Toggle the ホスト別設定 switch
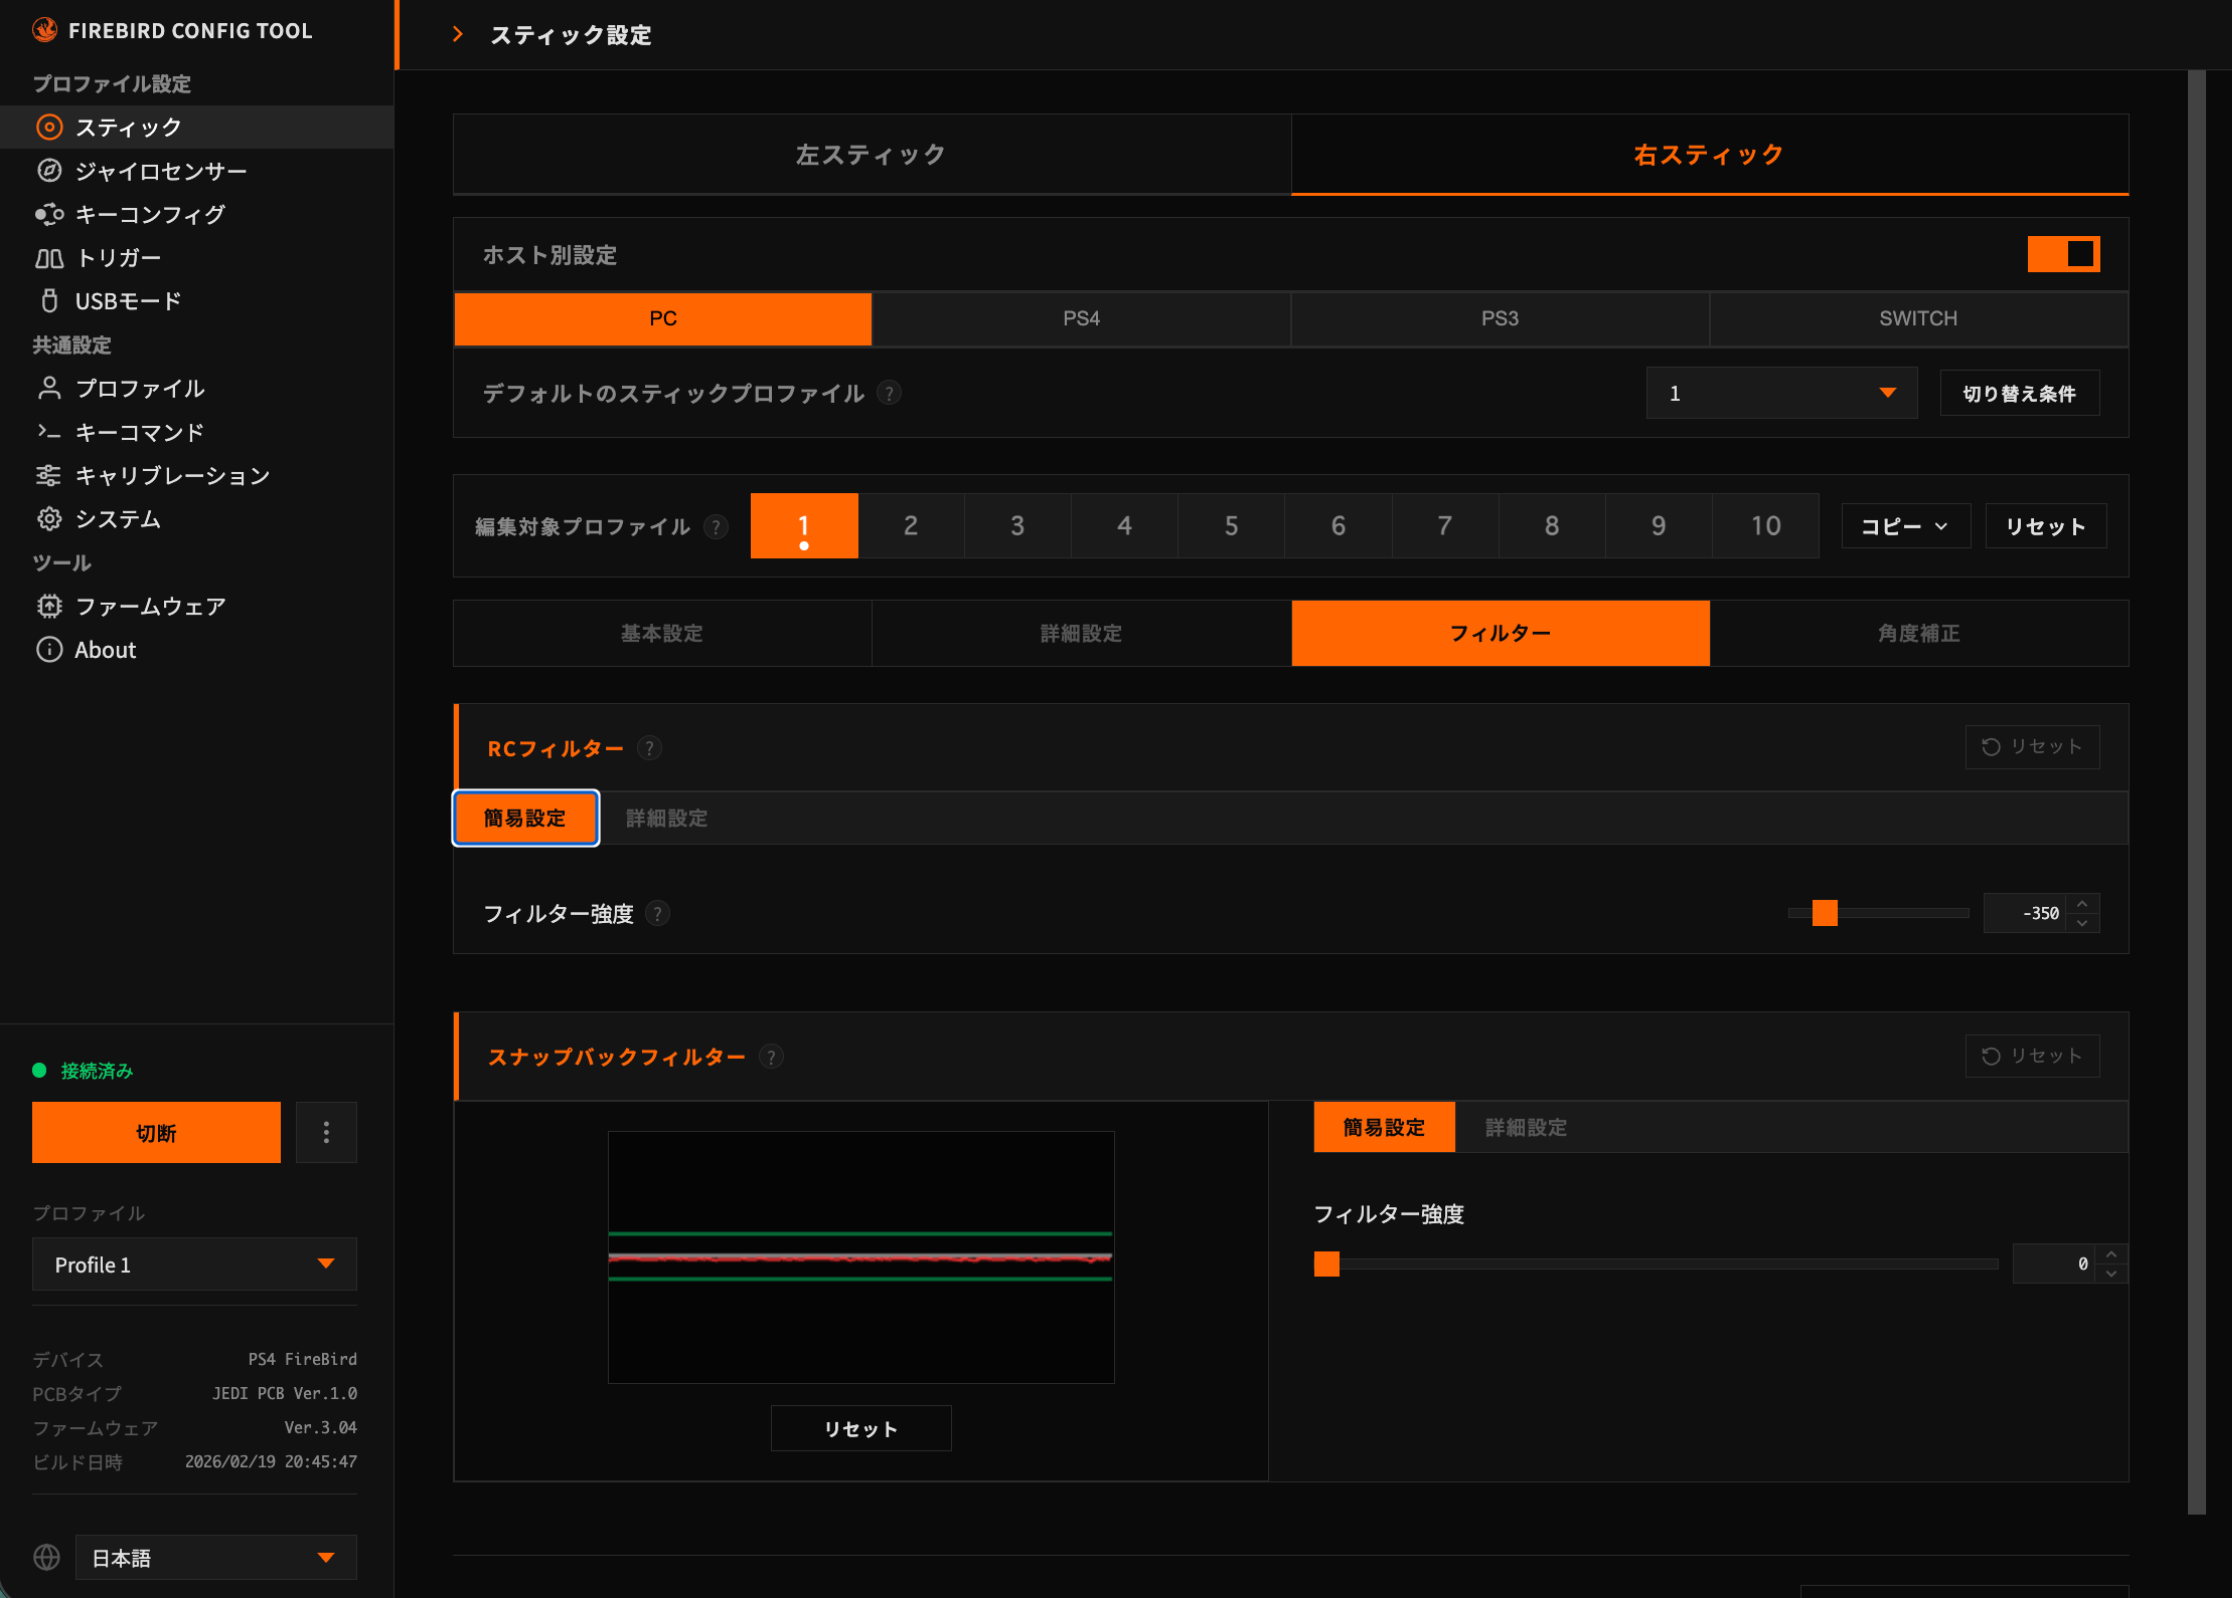 (2062, 254)
